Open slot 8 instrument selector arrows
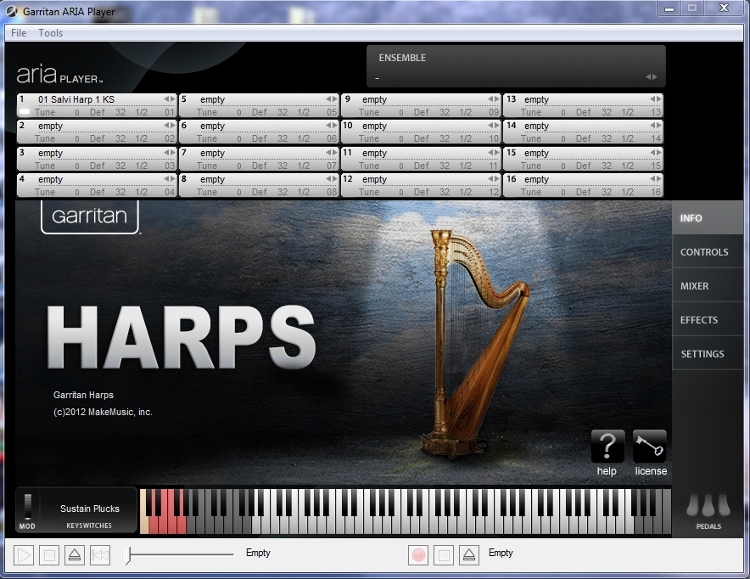 pos(332,178)
